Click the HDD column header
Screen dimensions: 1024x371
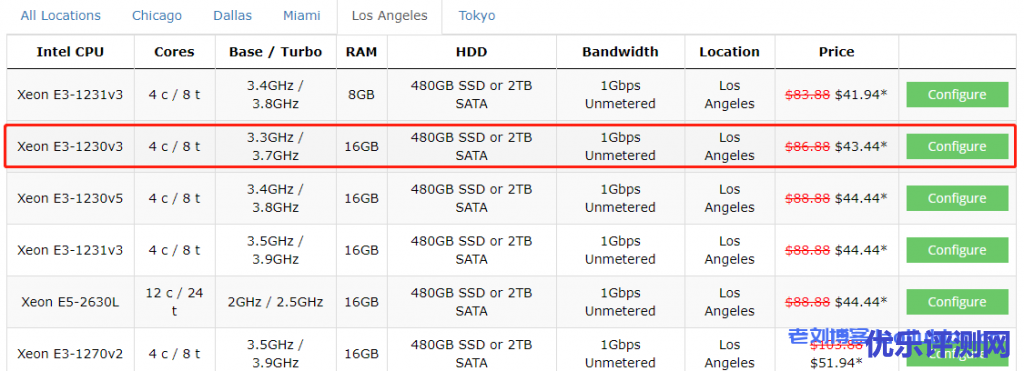pos(472,52)
